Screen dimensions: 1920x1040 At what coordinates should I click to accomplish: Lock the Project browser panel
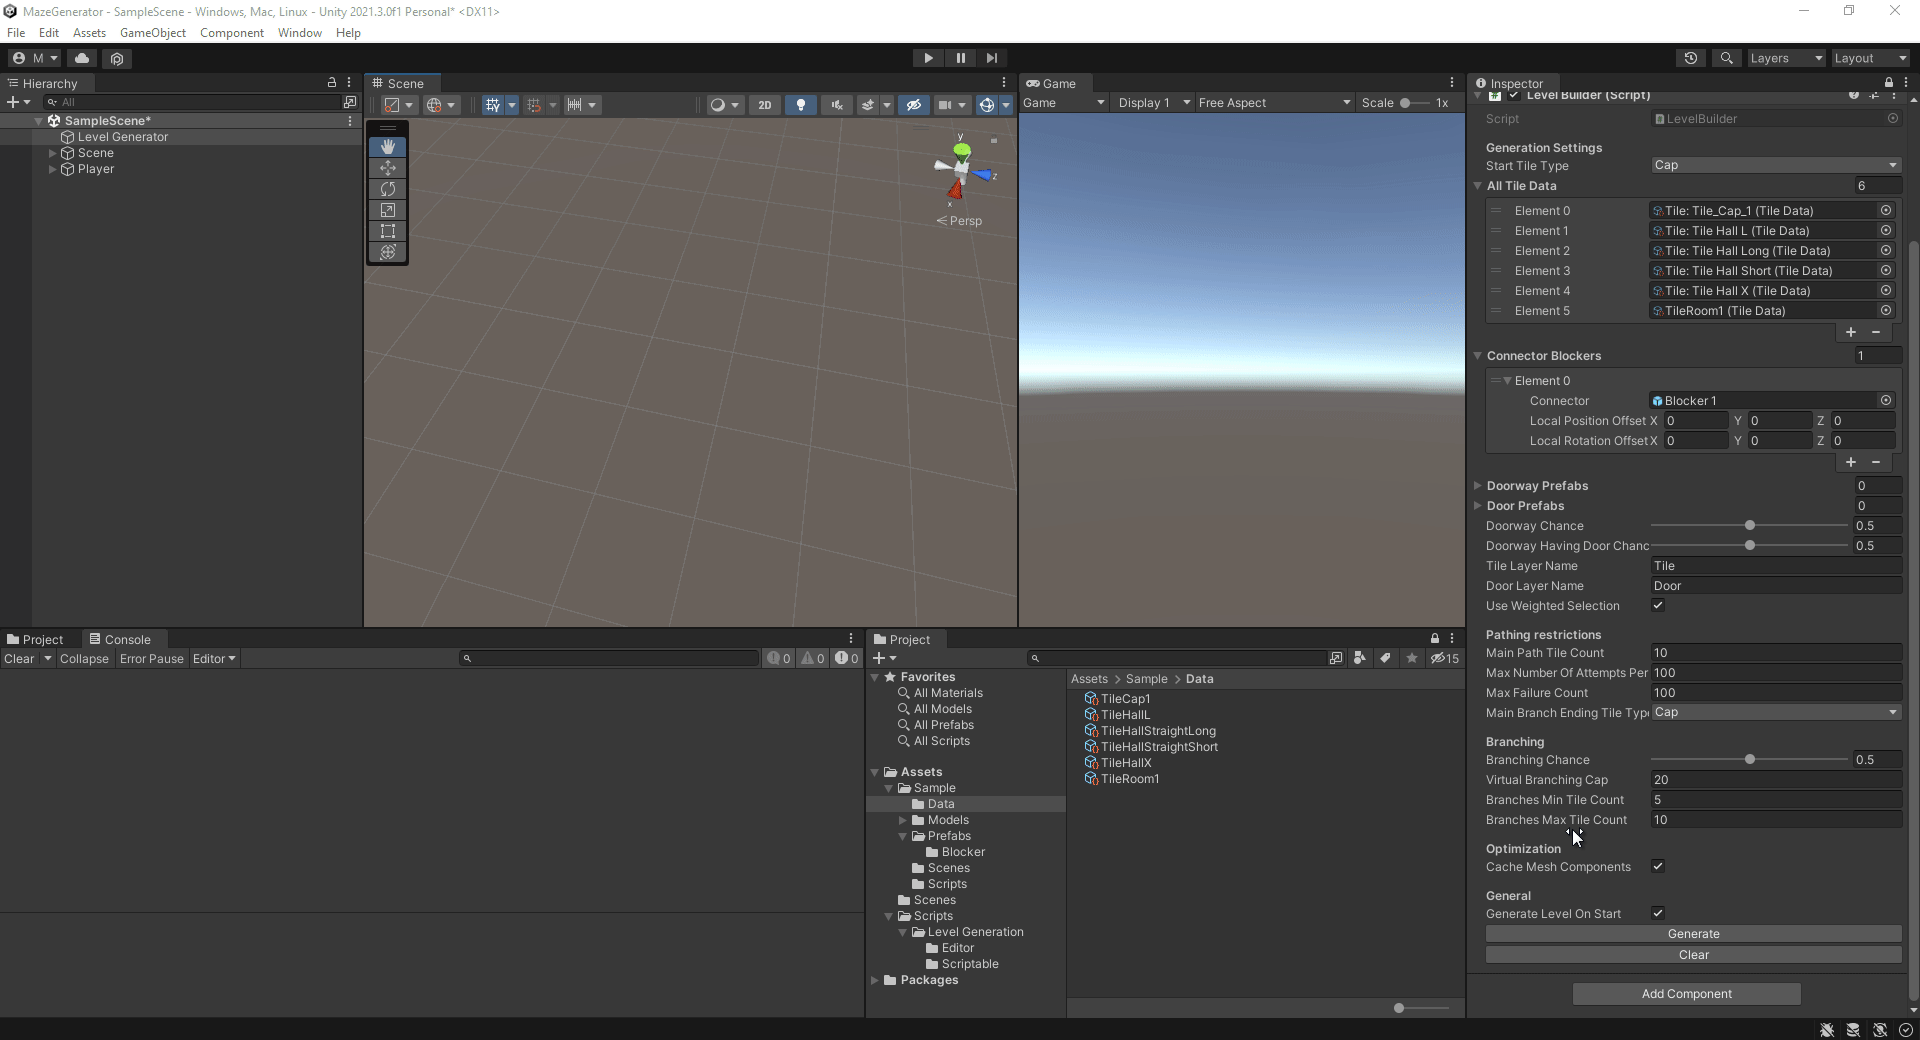point(1435,638)
